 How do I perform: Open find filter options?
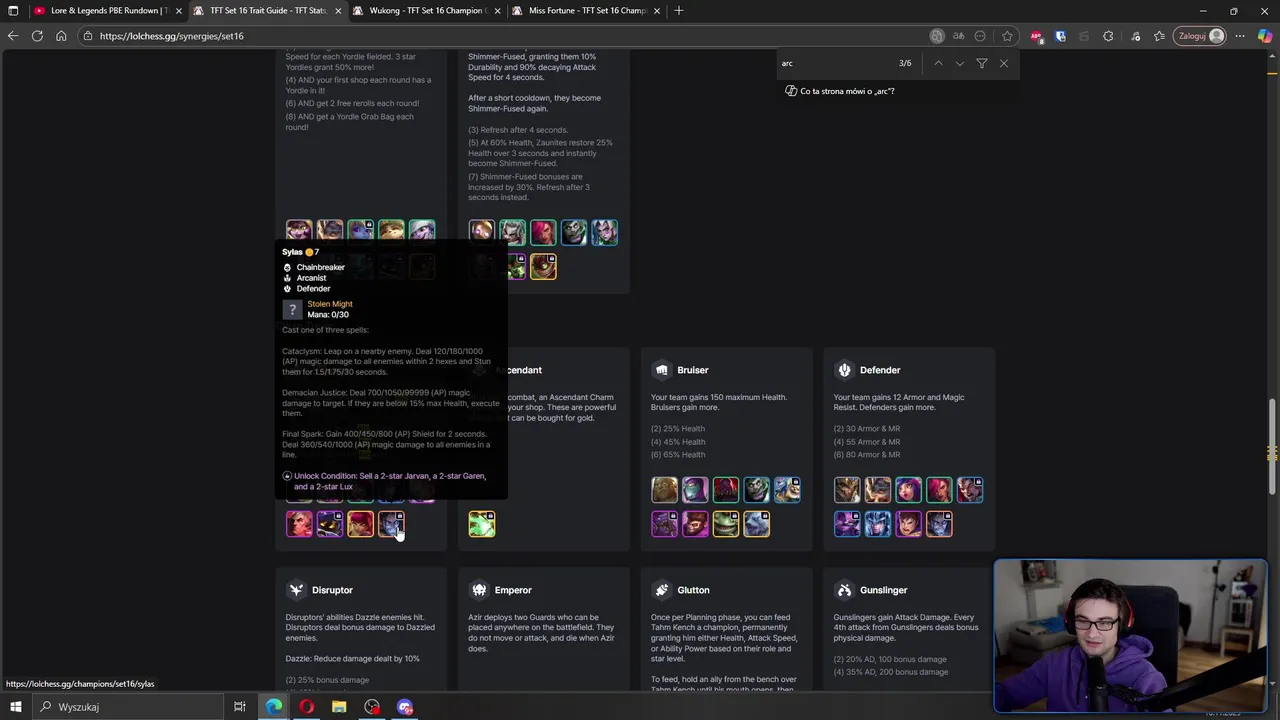[982, 63]
